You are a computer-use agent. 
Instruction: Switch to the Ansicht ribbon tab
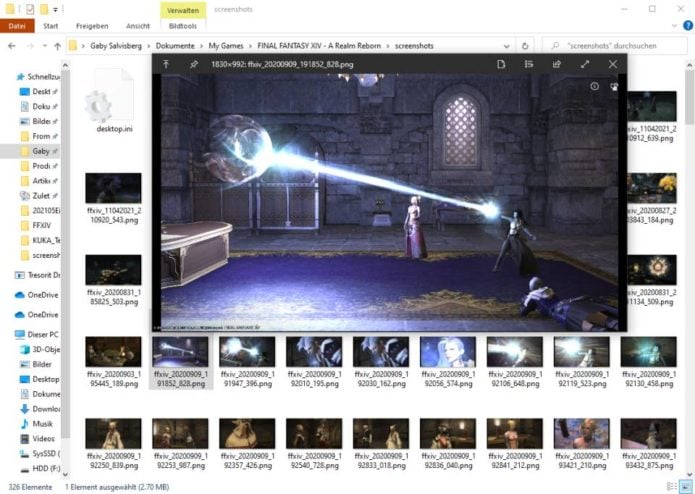(138, 26)
